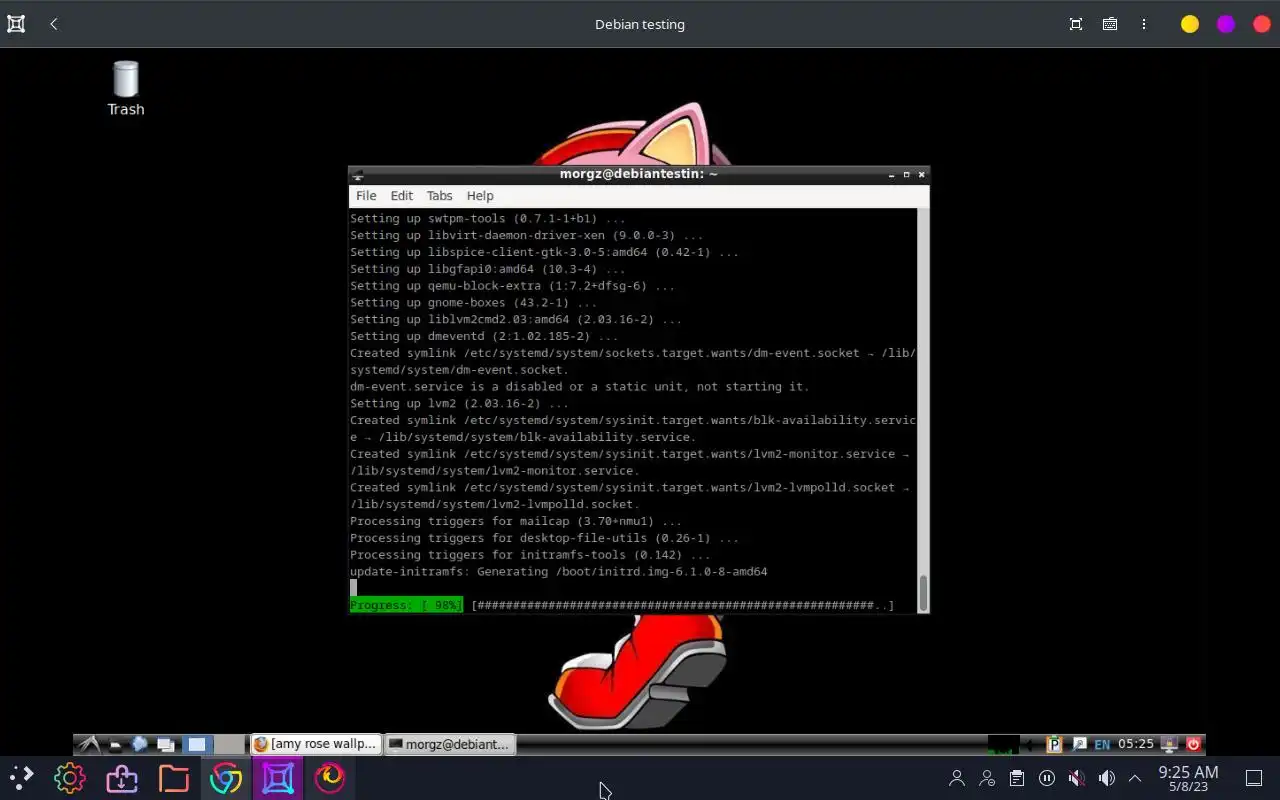Click the CPU usage monitor graph
The height and width of the screenshot is (800, 1280).
pos(1004,745)
